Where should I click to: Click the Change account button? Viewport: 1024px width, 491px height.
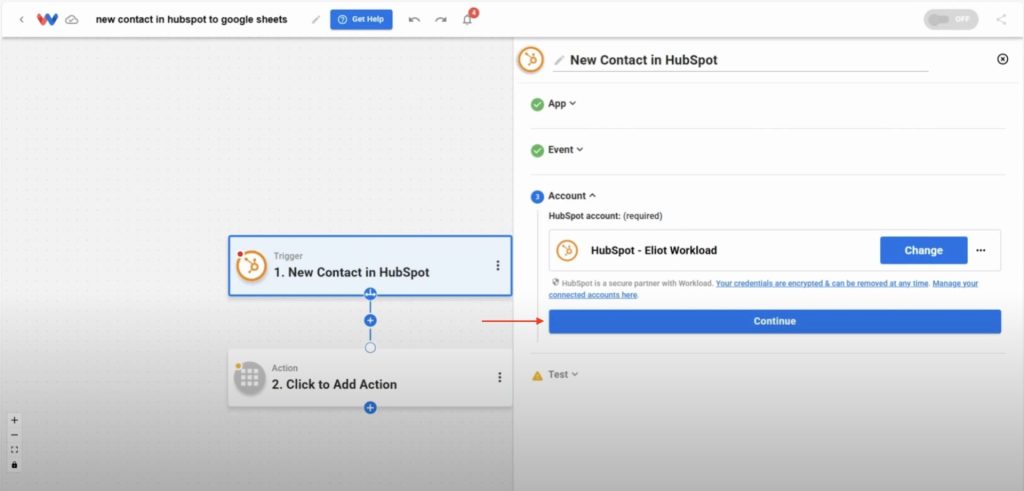coord(923,250)
